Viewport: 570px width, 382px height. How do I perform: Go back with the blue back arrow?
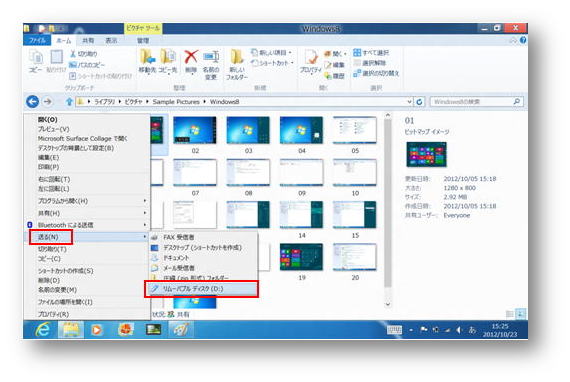coord(33,101)
